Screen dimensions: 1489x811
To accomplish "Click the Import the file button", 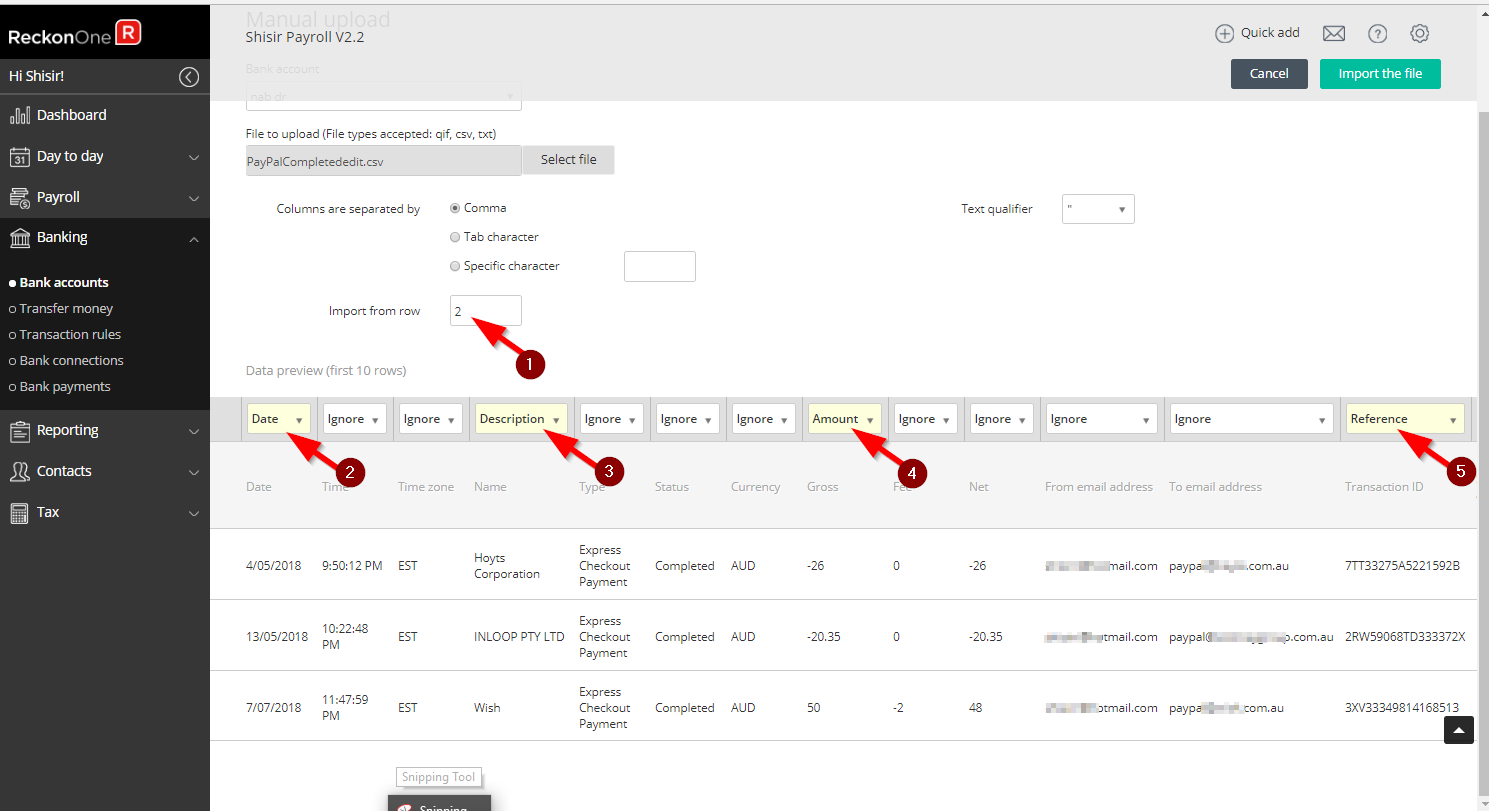I will [1380, 74].
